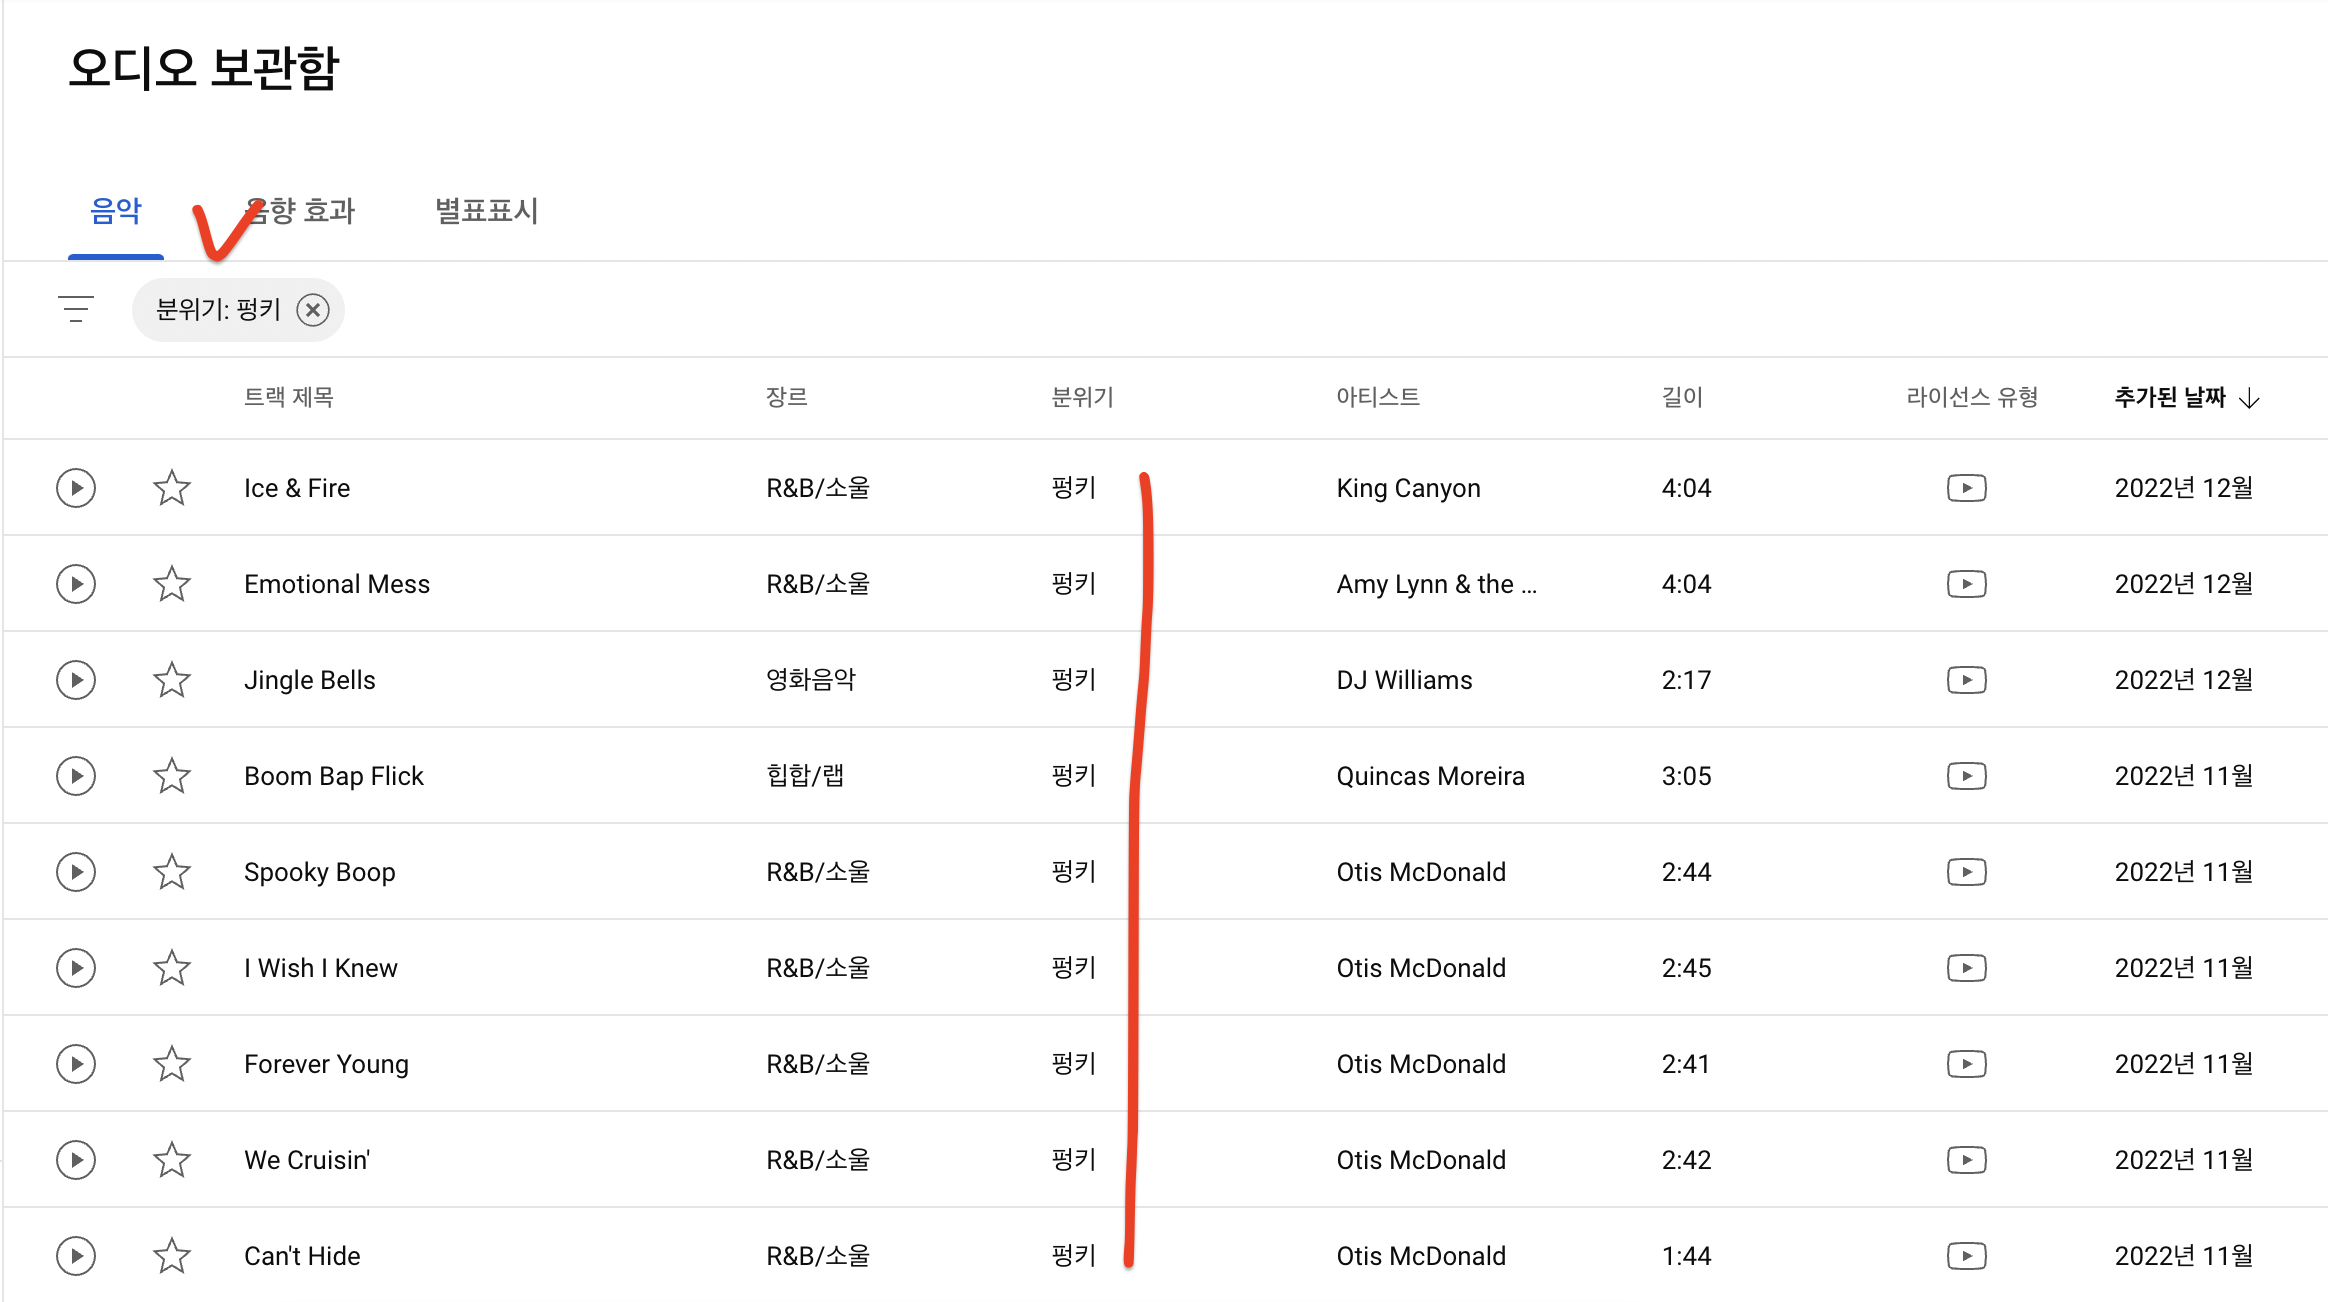
Task: Click R&B/소울 genre in Ice & Fire row
Action: (818, 488)
